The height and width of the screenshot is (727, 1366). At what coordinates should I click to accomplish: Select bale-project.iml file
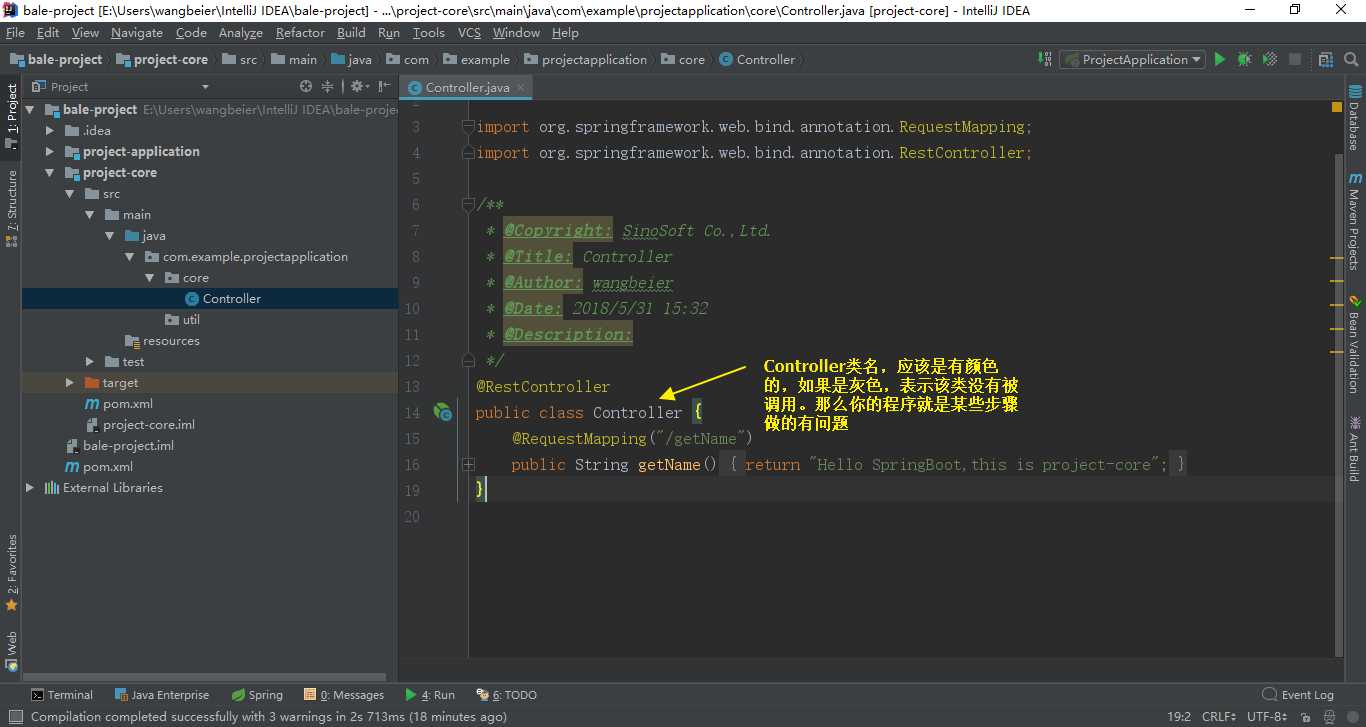(119, 445)
